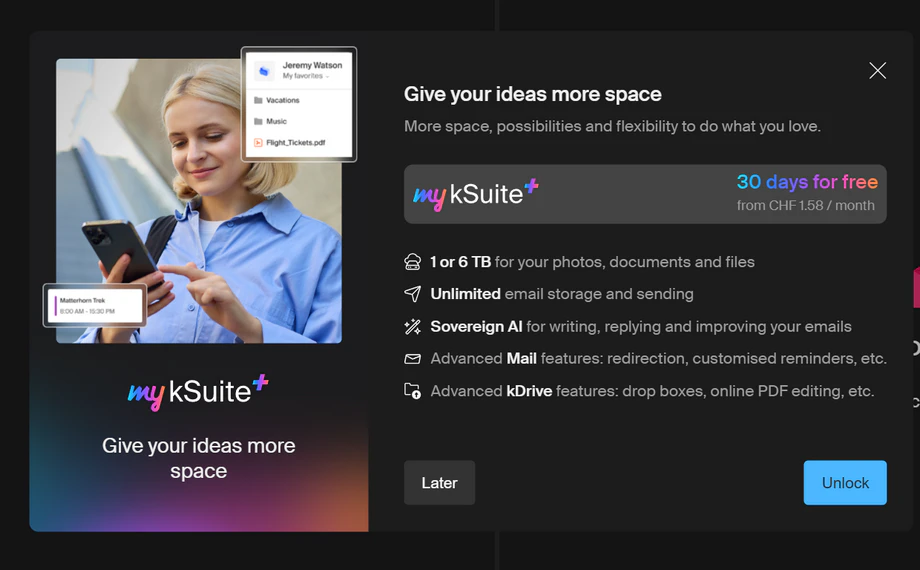Image resolution: width=920 pixels, height=570 pixels.
Task: Click the envelope icon beside Advanced Mail
Action: pos(412,359)
